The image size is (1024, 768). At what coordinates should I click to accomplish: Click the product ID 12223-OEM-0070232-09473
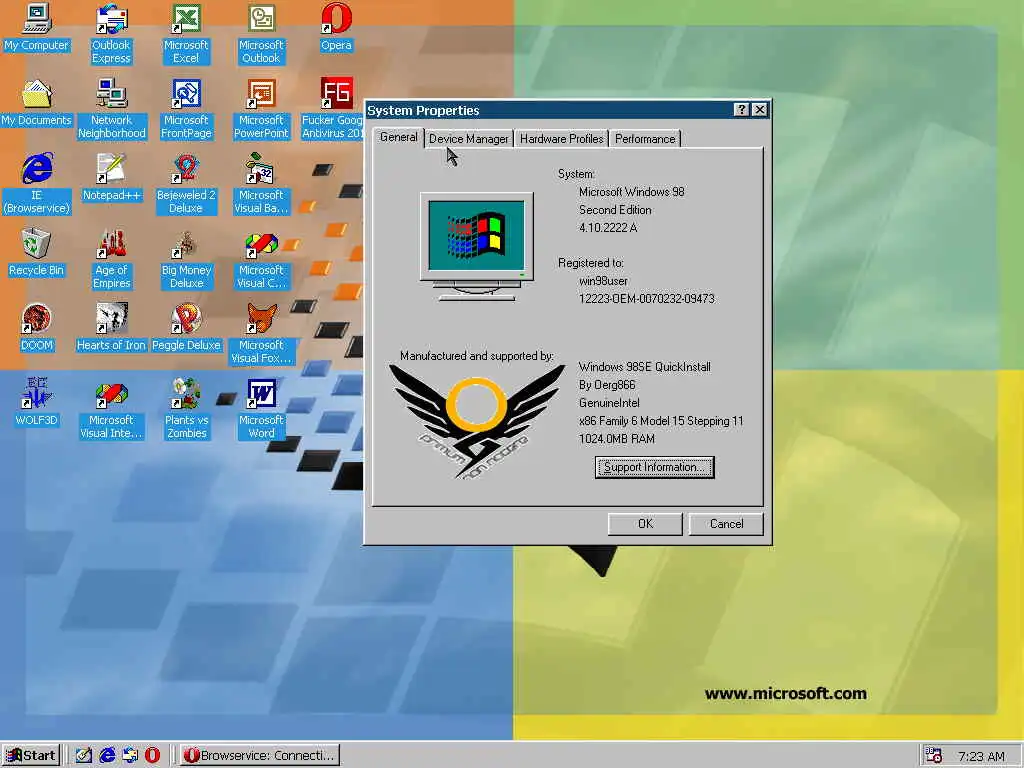[x=647, y=298]
